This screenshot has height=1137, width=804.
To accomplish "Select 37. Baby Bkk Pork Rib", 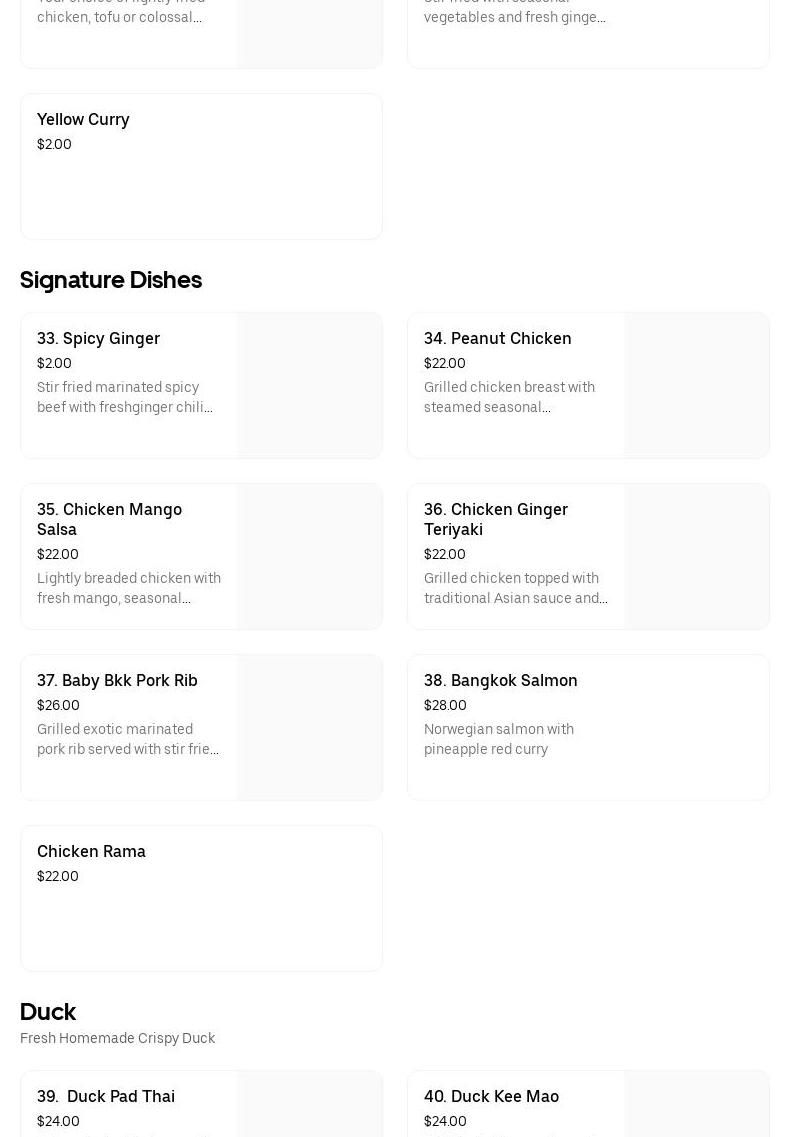I will tap(117, 680).
